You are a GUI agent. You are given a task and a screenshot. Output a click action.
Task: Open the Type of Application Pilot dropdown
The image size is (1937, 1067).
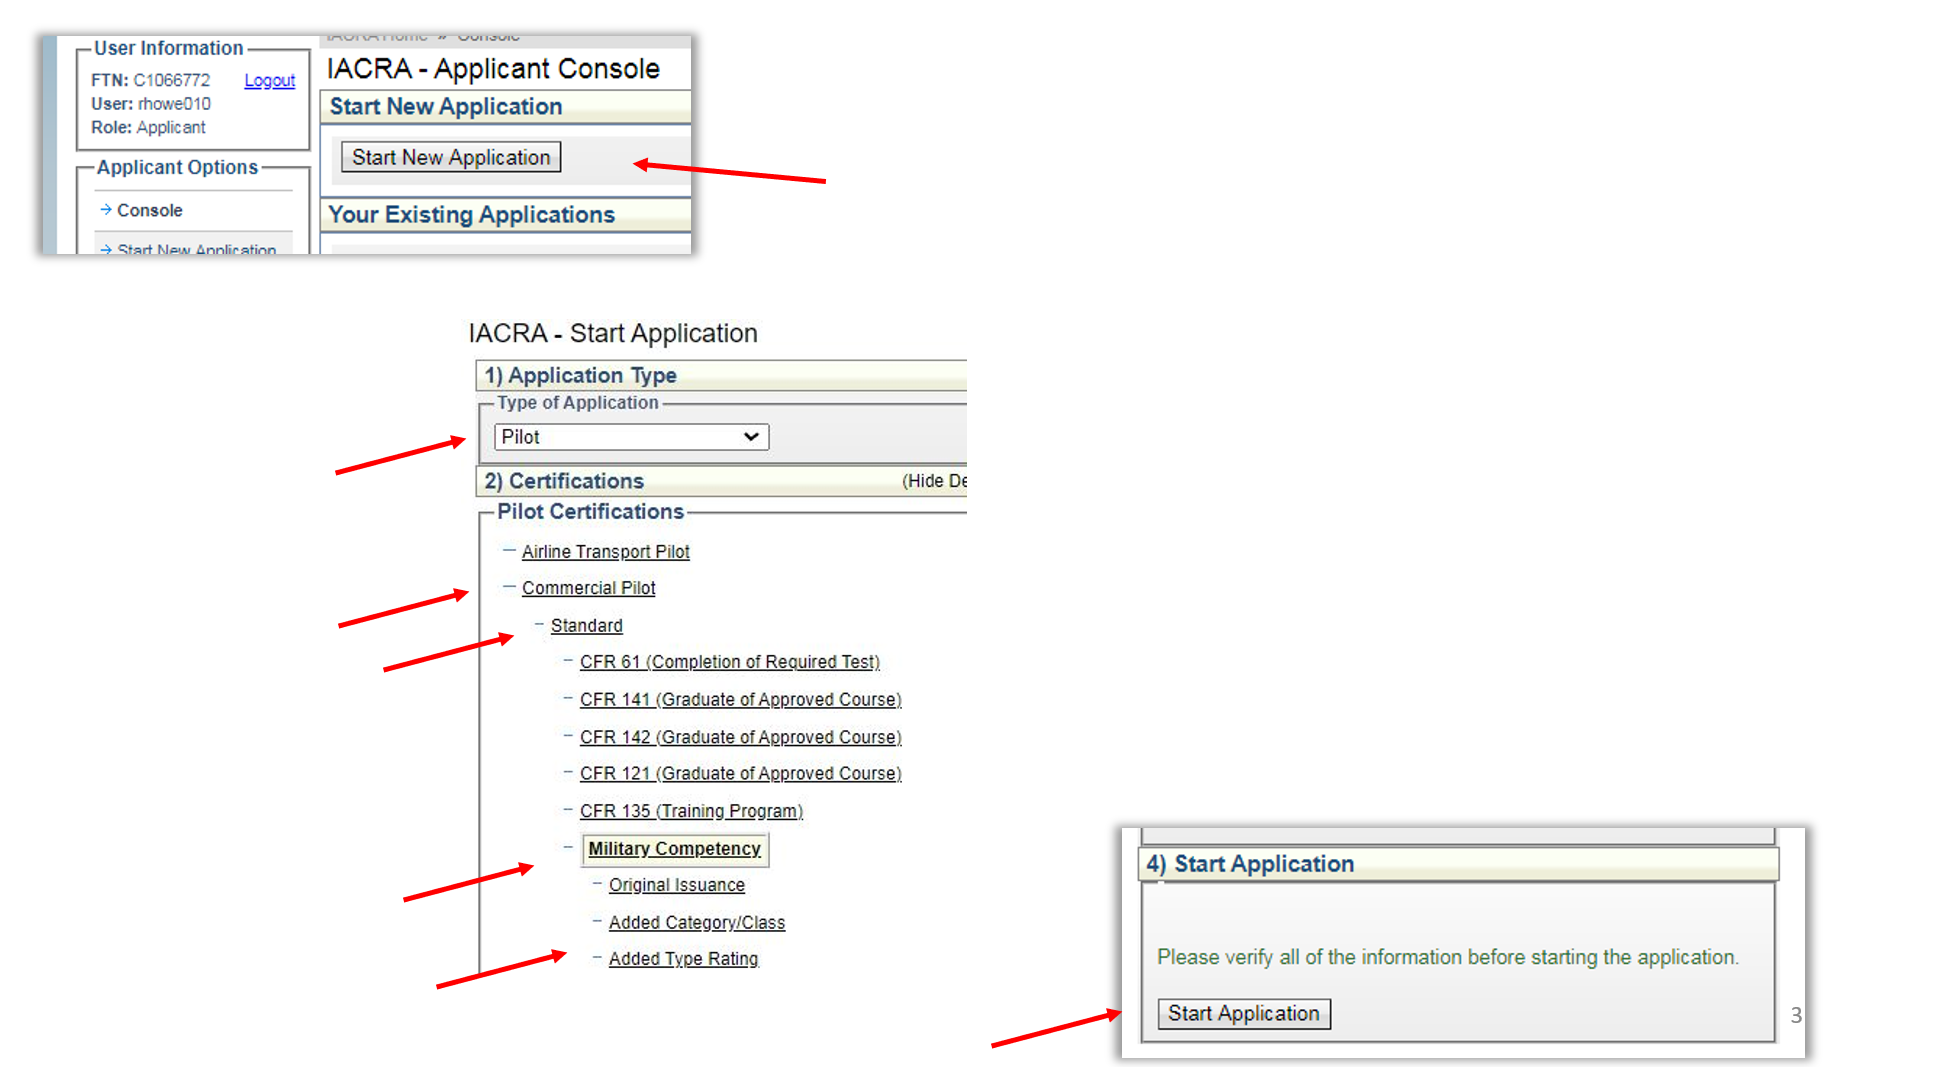pyautogui.click(x=631, y=437)
